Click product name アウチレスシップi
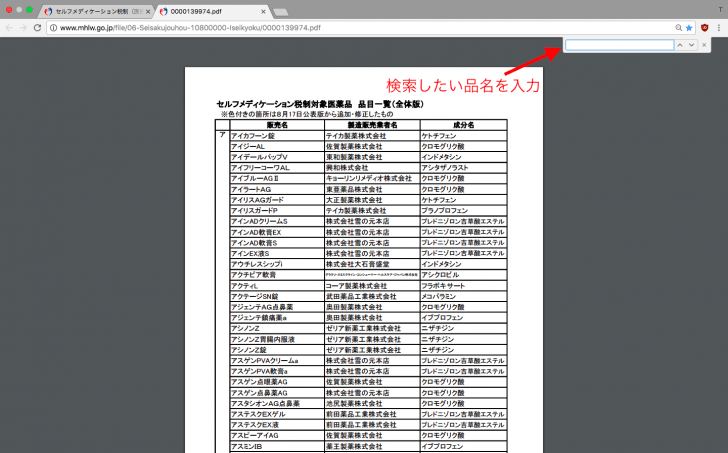728x453 pixels. (257, 264)
